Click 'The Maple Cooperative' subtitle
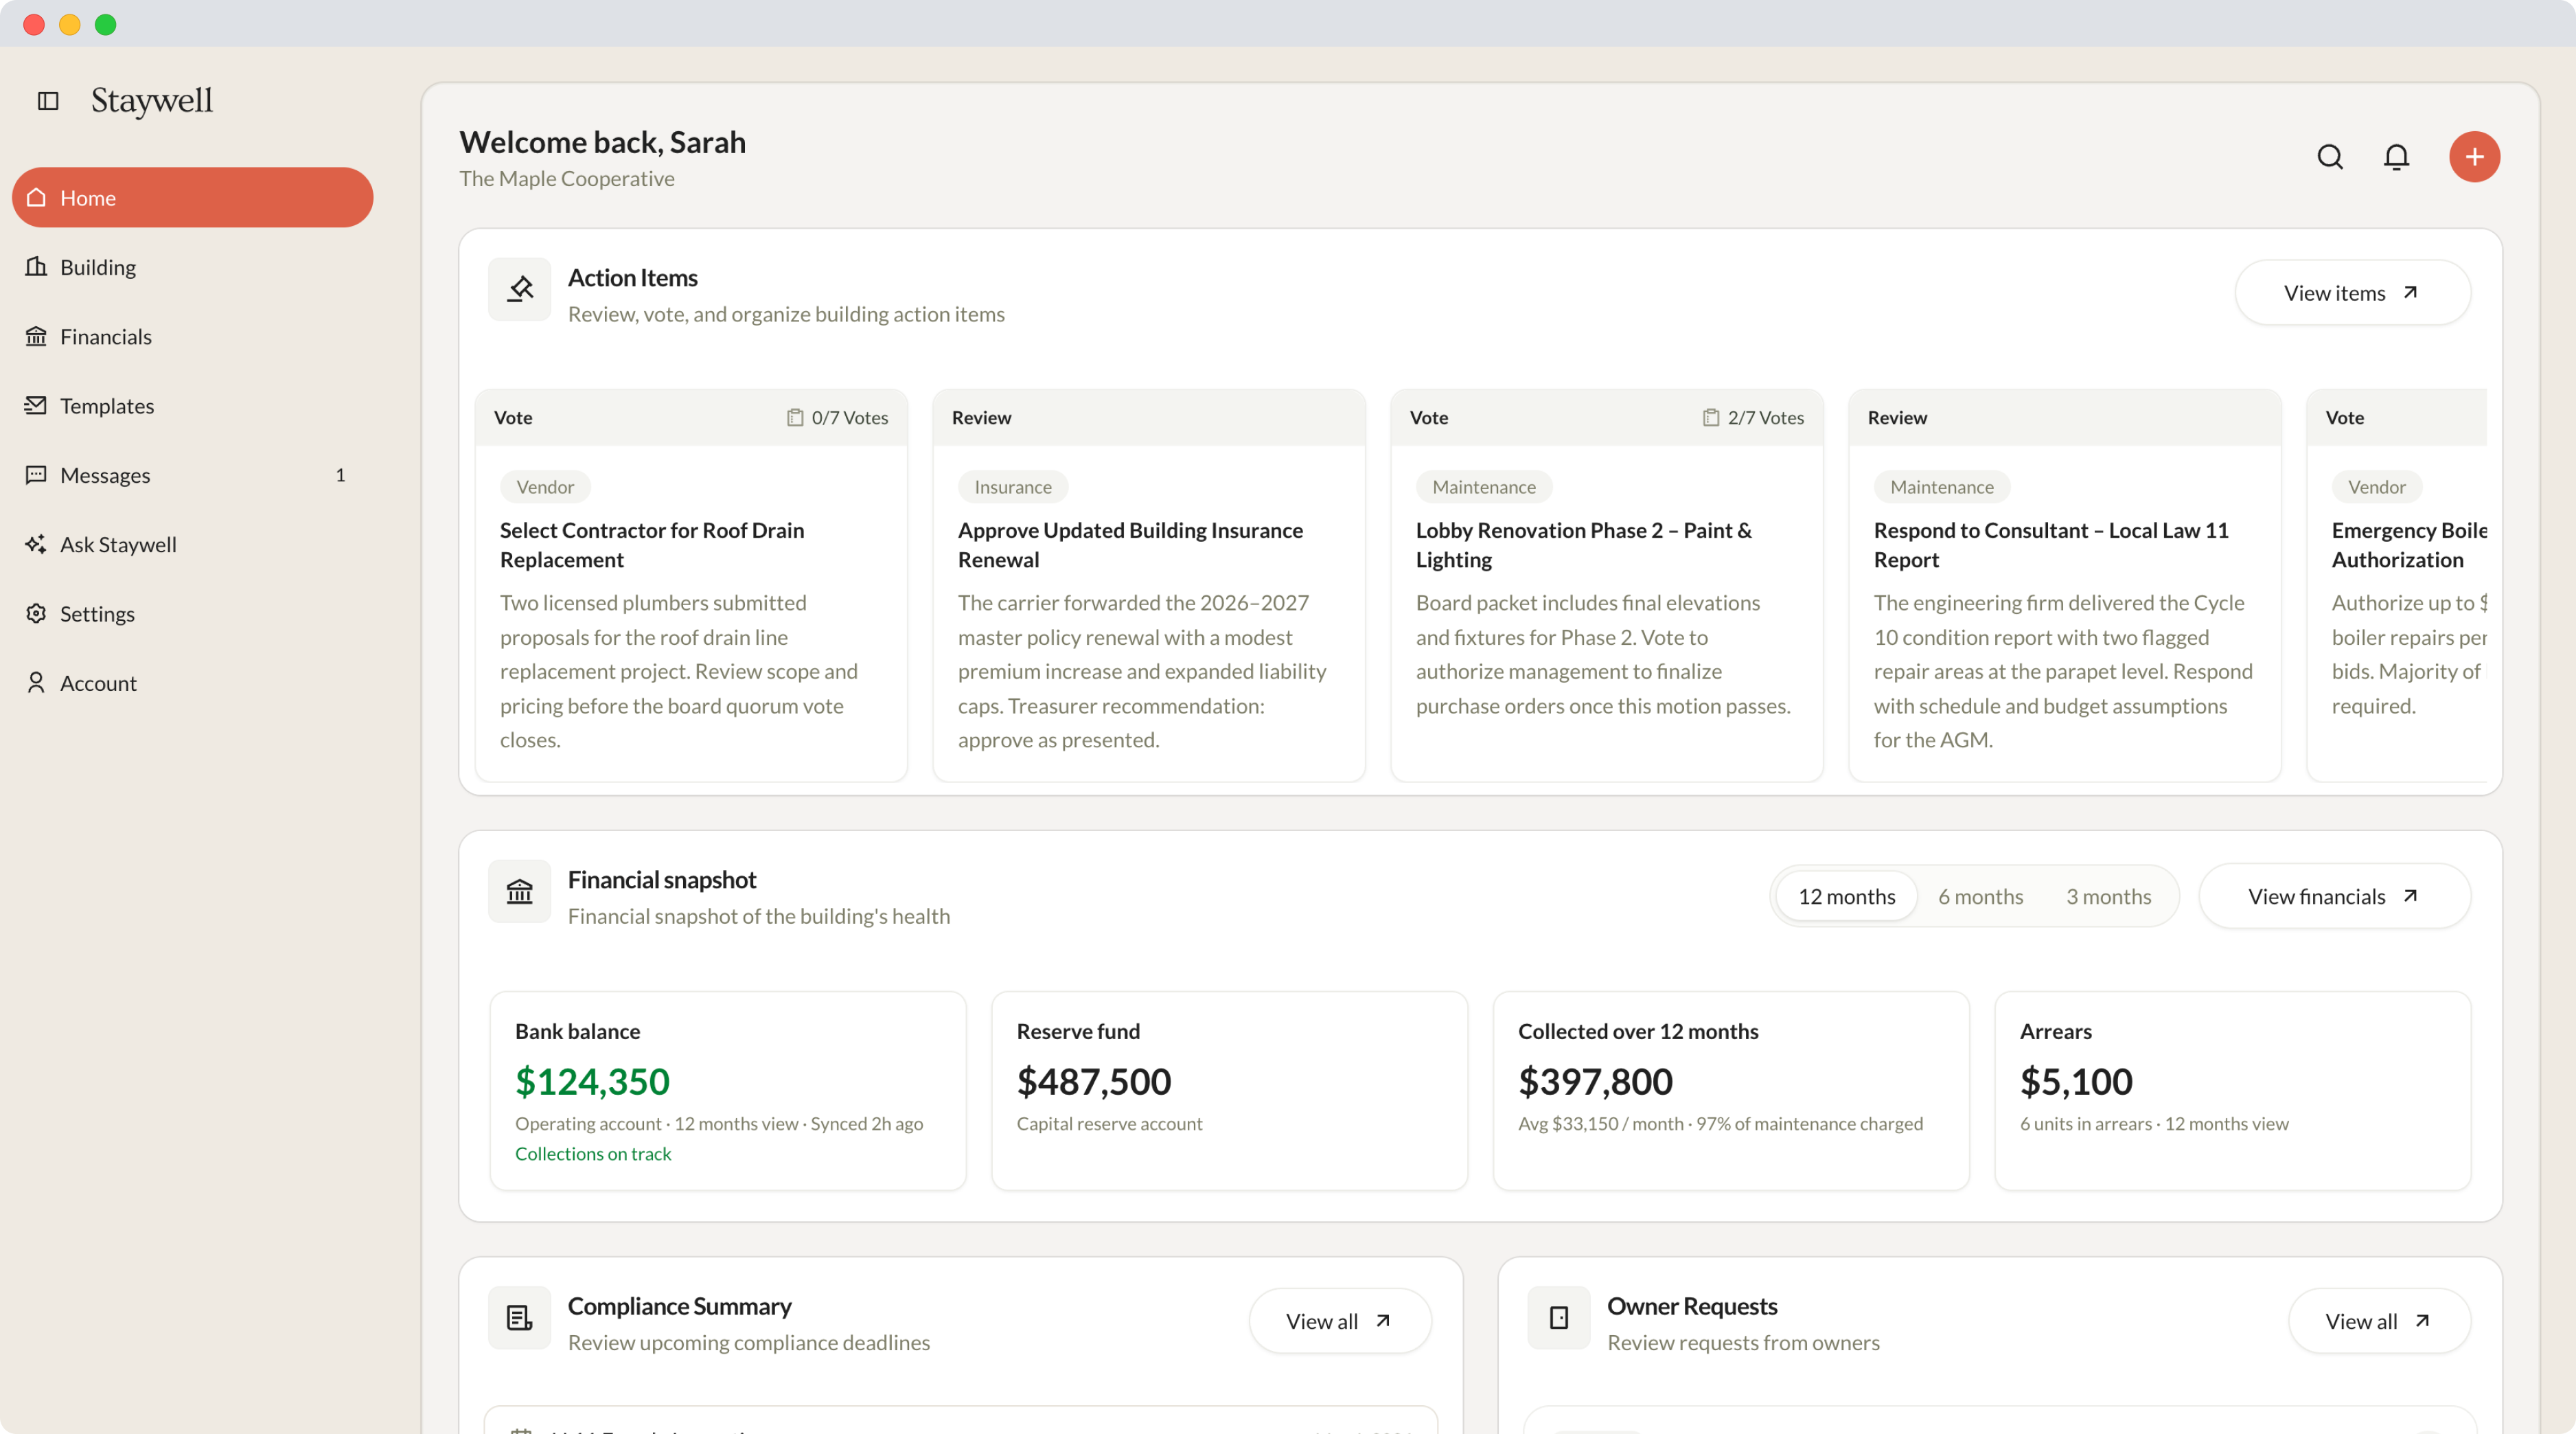The width and height of the screenshot is (2576, 1434). point(567,179)
